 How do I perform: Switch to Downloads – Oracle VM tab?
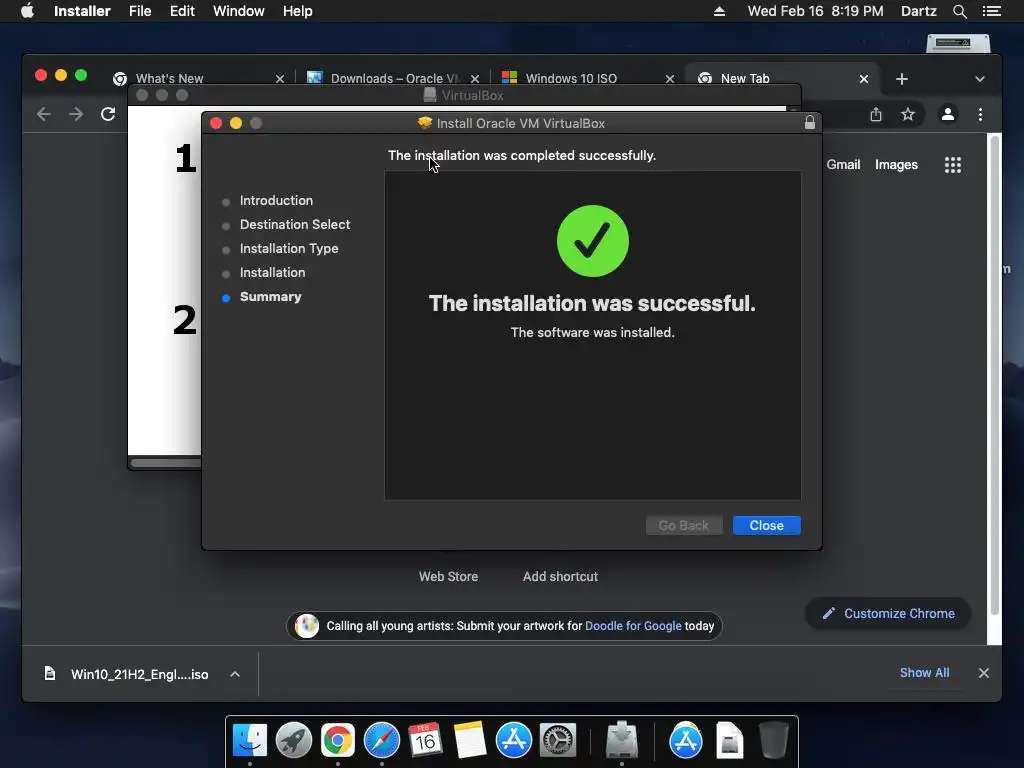pos(394,78)
